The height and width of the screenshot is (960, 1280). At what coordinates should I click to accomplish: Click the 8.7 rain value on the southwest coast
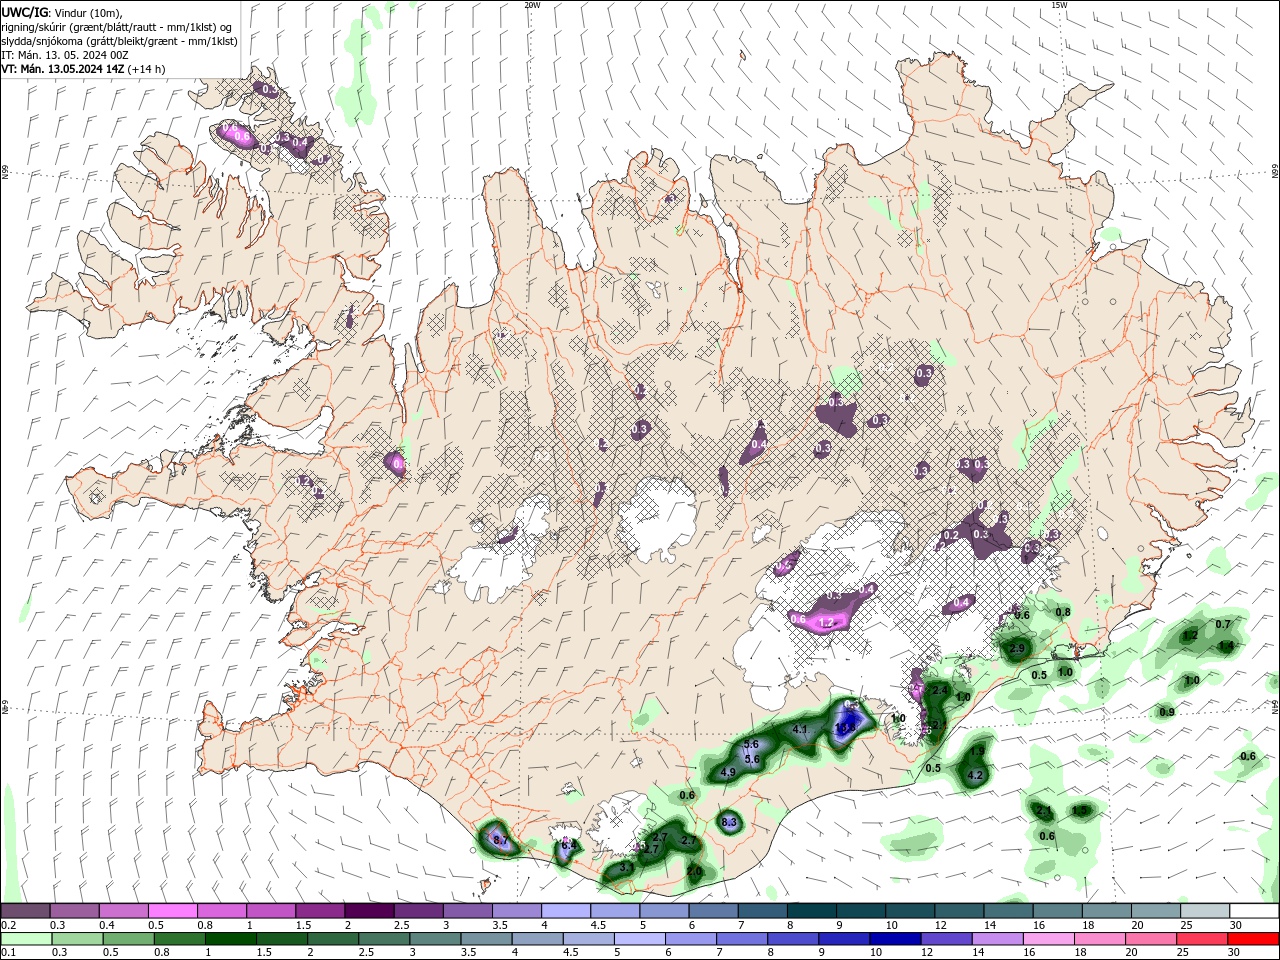tap(501, 840)
